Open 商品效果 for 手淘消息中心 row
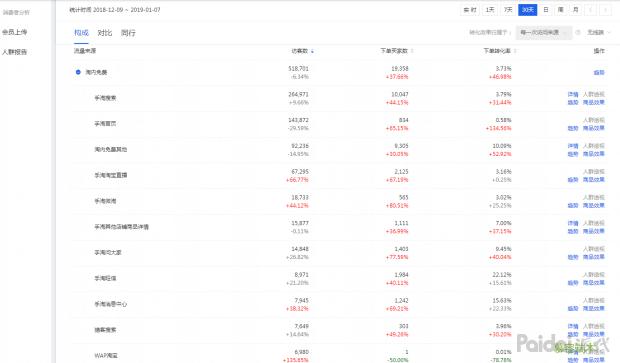This screenshot has height=363, width=620. coord(594,308)
